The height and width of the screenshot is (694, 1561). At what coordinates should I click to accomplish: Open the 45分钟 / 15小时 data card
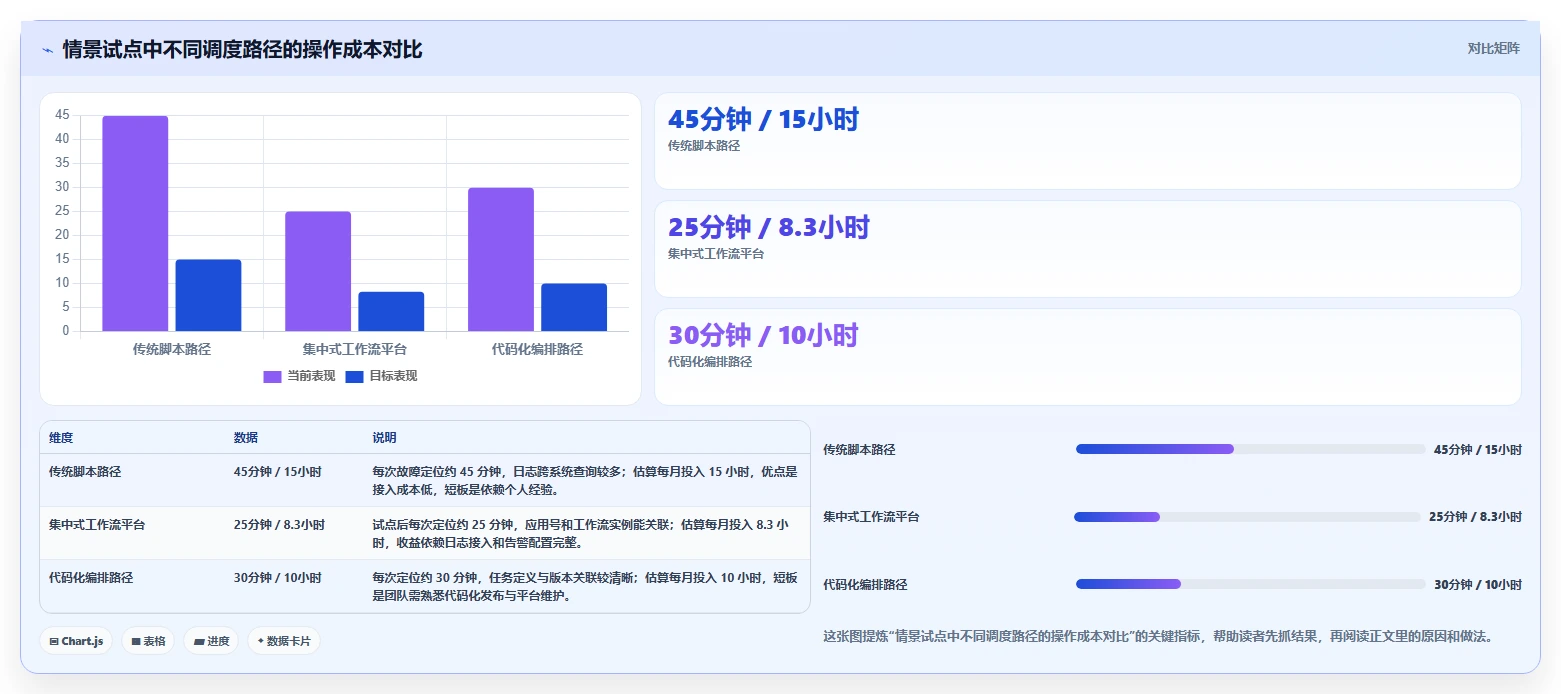(1087, 141)
